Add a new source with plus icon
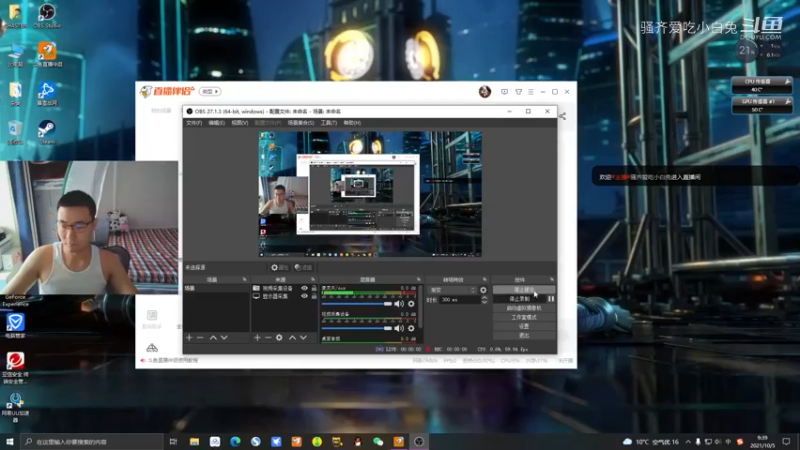 (x=257, y=338)
